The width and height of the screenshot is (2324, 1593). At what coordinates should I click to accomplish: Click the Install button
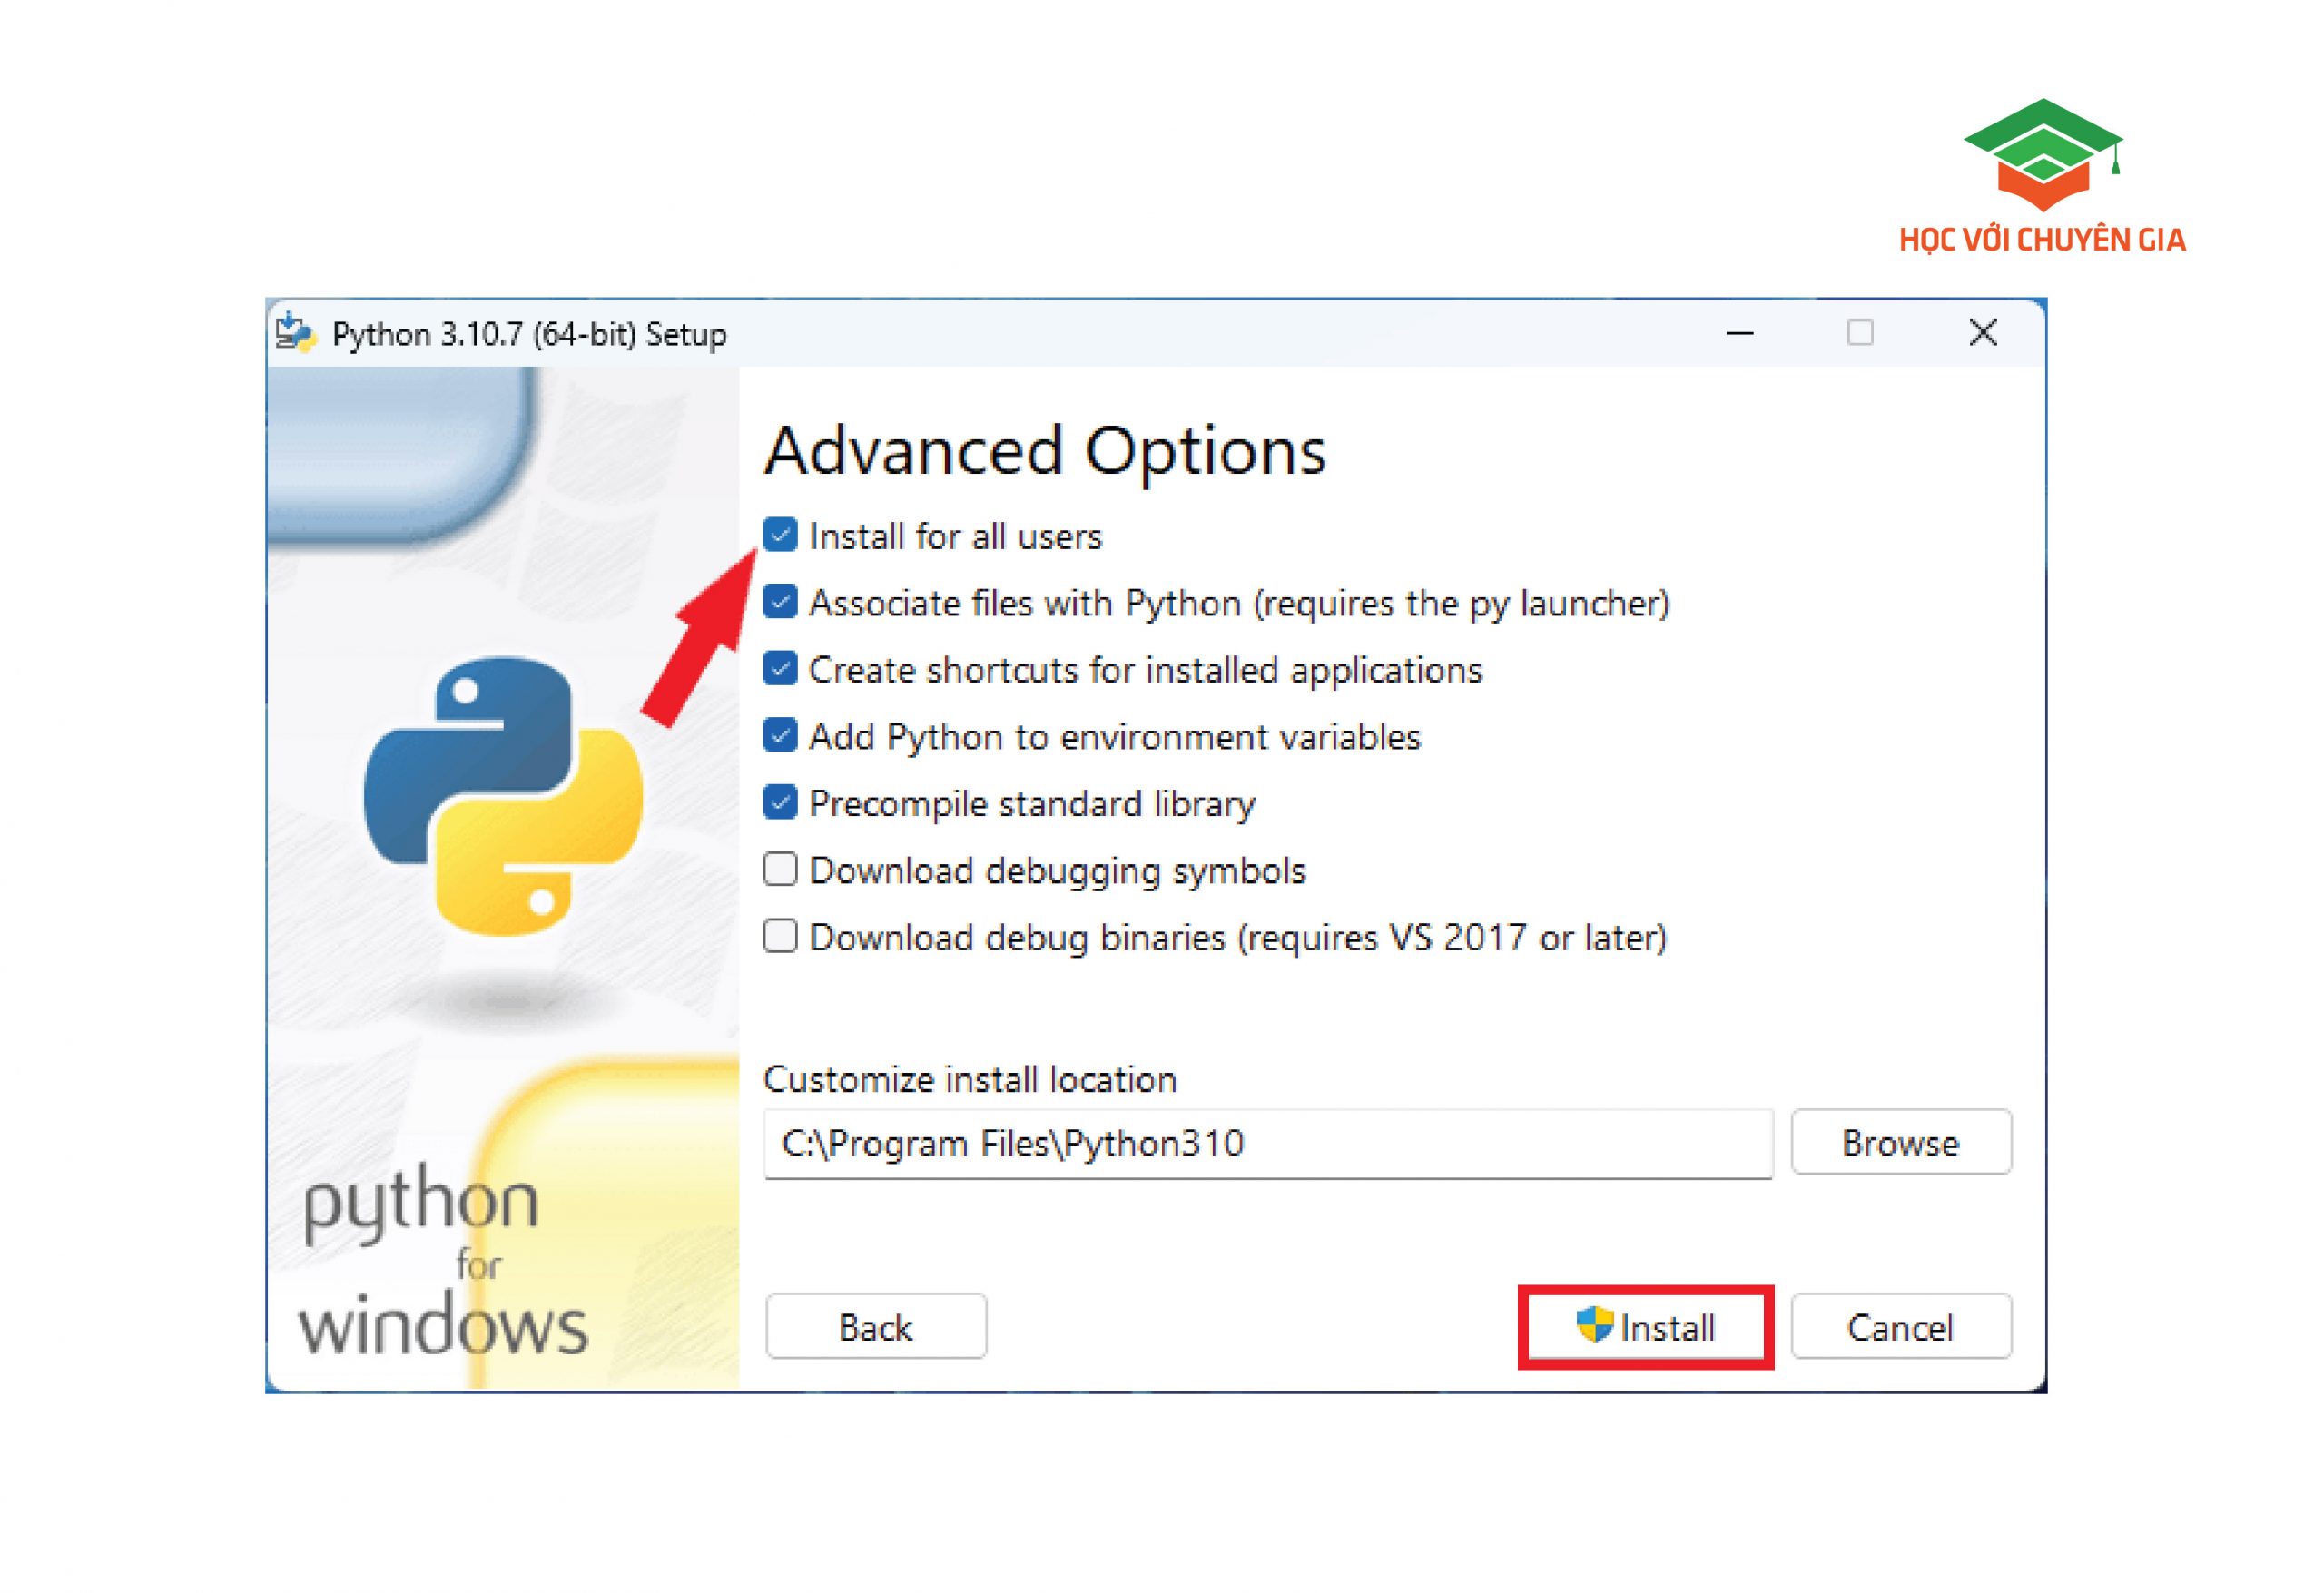click(1646, 1327)
